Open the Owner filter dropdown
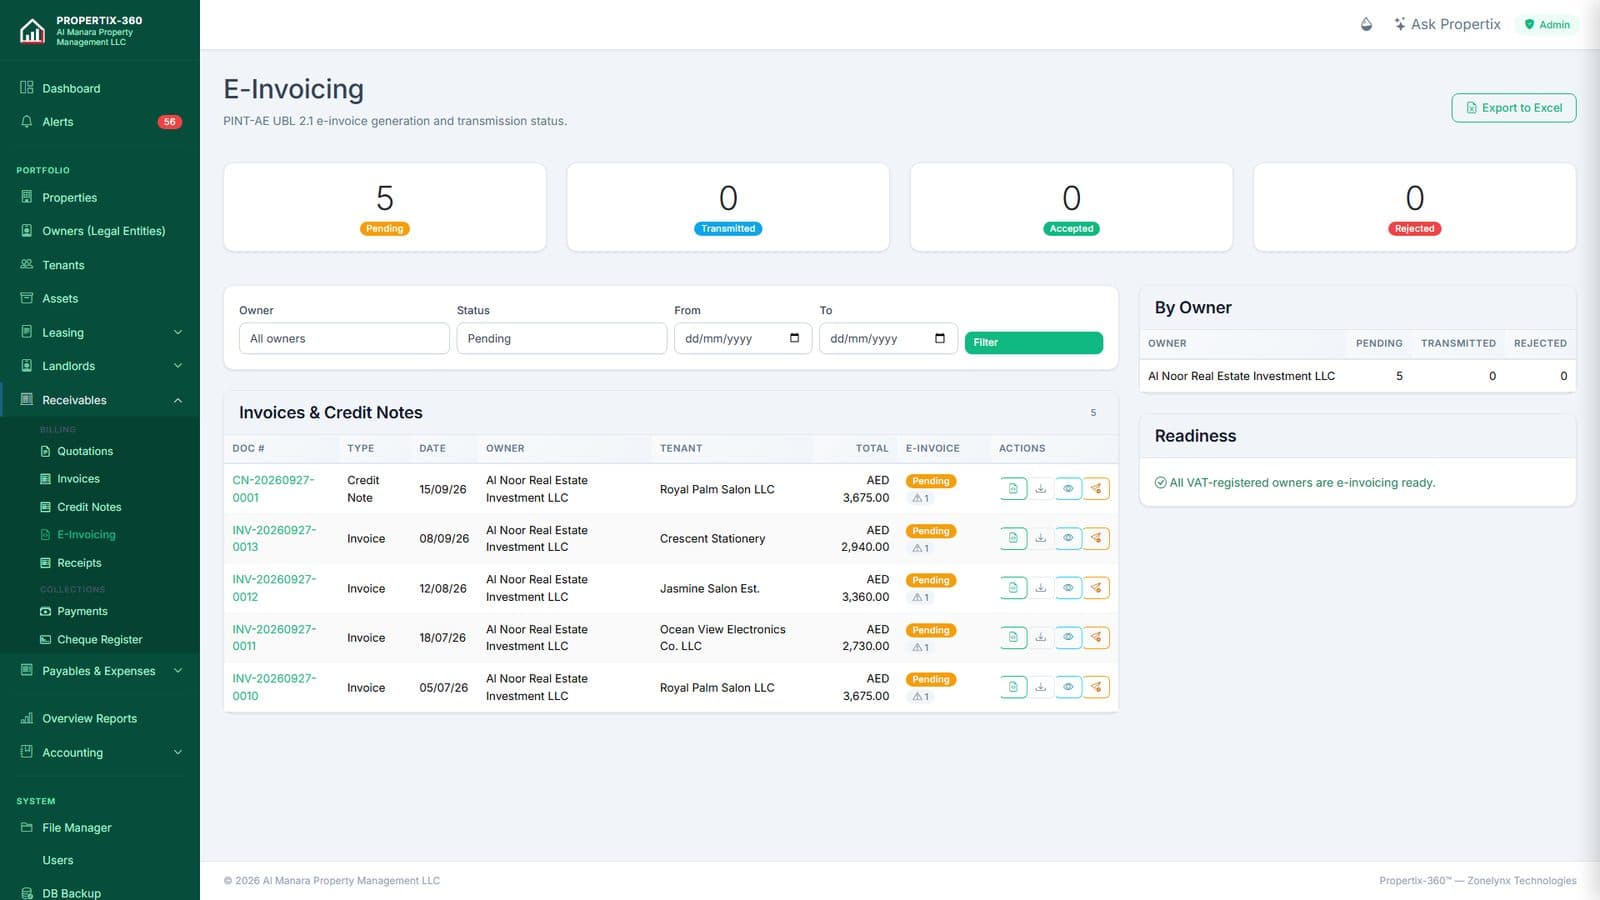 [344, 338]
